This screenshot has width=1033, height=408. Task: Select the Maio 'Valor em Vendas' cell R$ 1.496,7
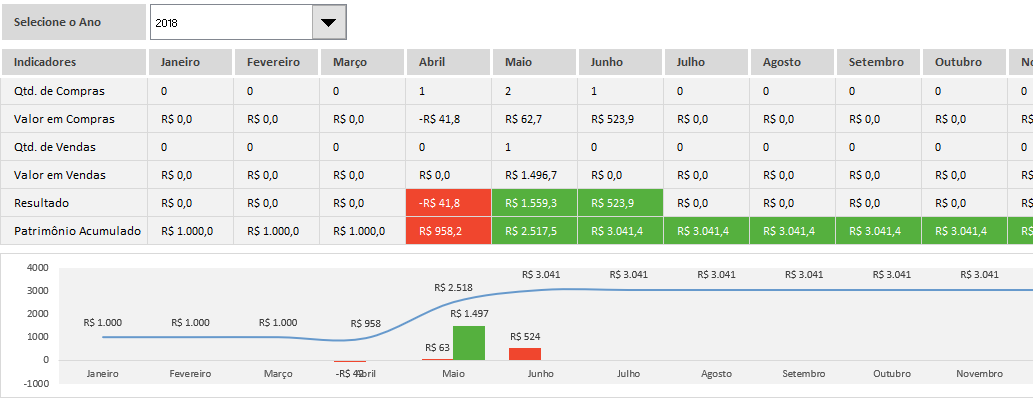(x=534, y=175)
